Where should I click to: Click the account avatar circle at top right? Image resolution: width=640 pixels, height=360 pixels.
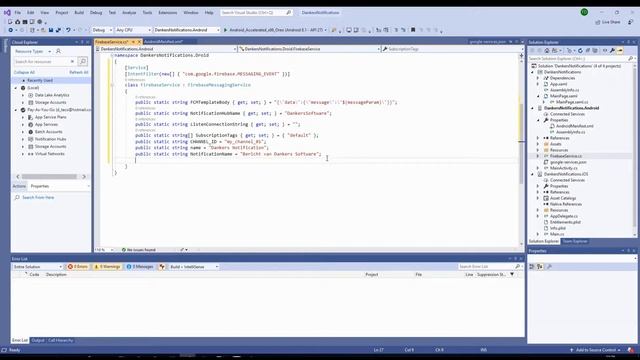[584, 12]
